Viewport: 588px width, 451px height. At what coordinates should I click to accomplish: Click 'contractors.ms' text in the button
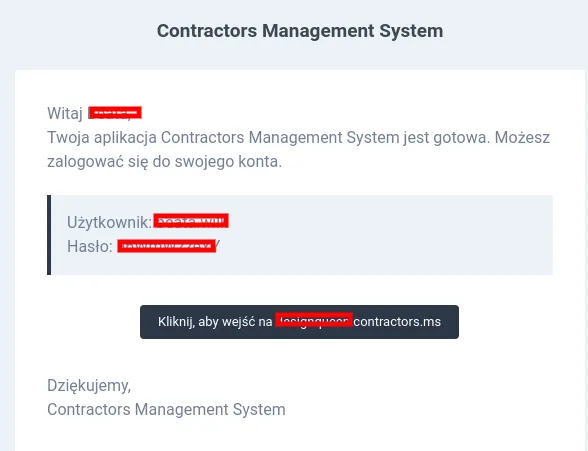397,322
